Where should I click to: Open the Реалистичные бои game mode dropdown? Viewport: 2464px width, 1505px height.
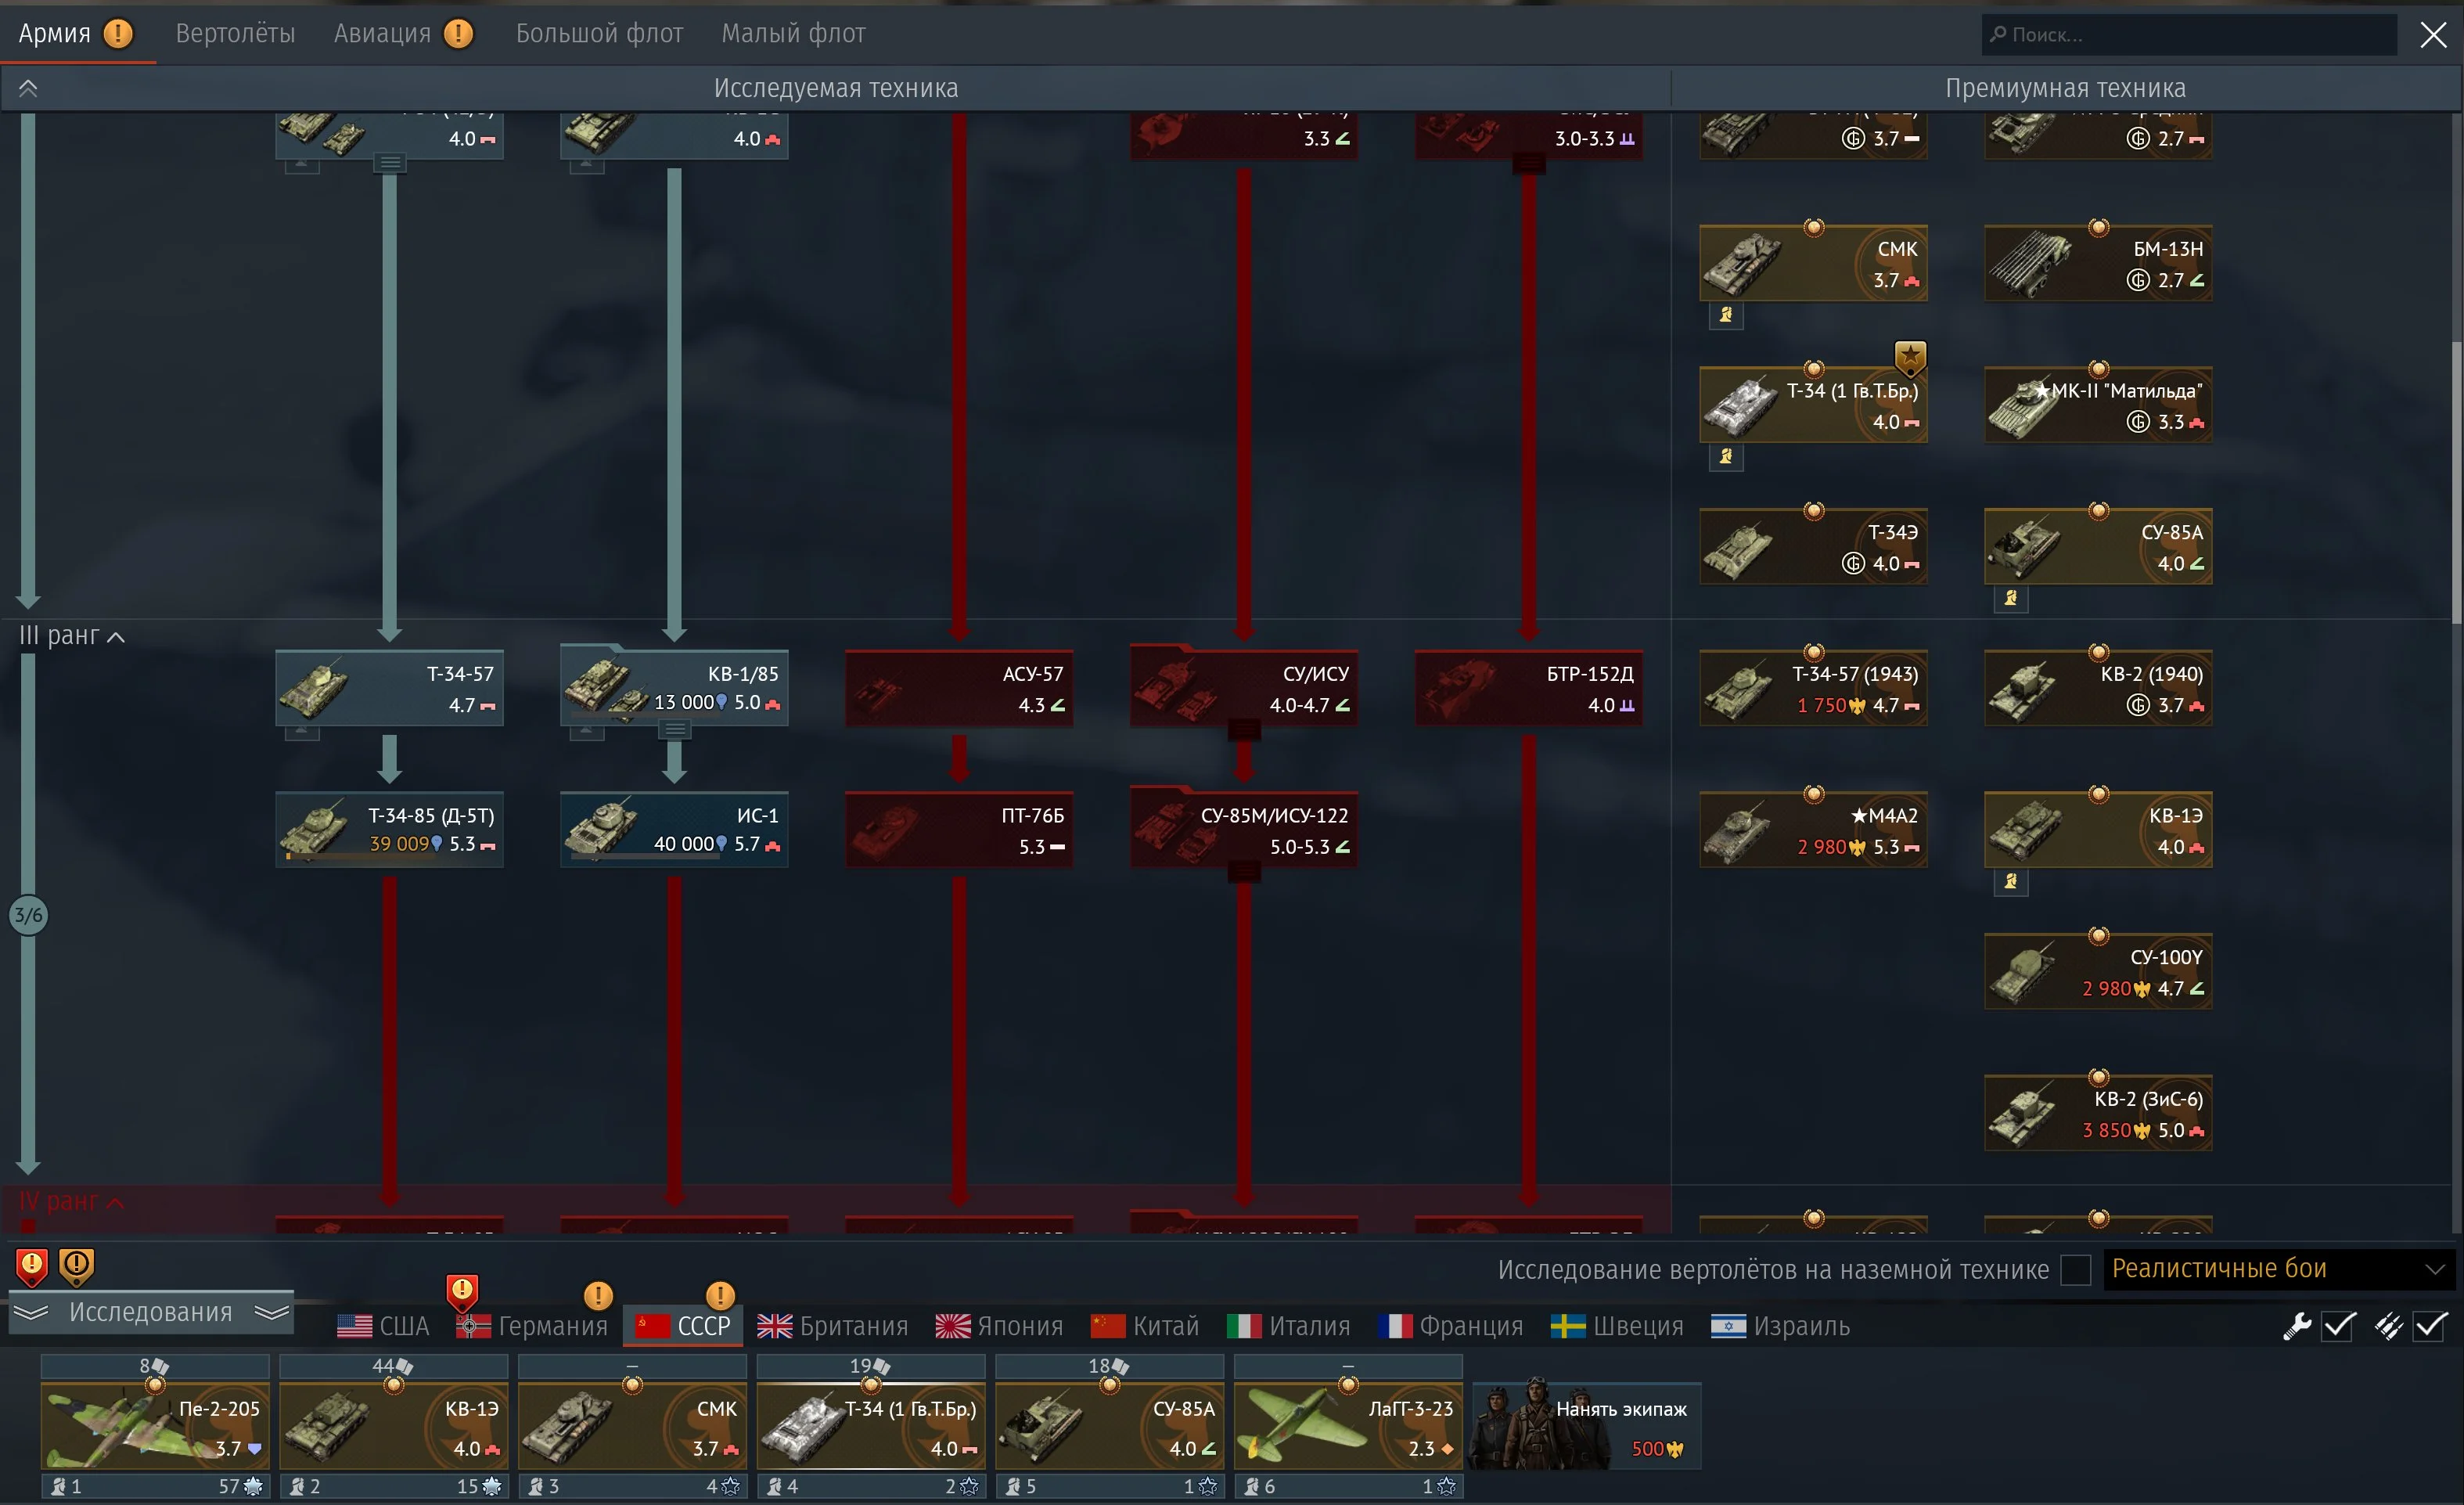(x=2280, y=1269)
